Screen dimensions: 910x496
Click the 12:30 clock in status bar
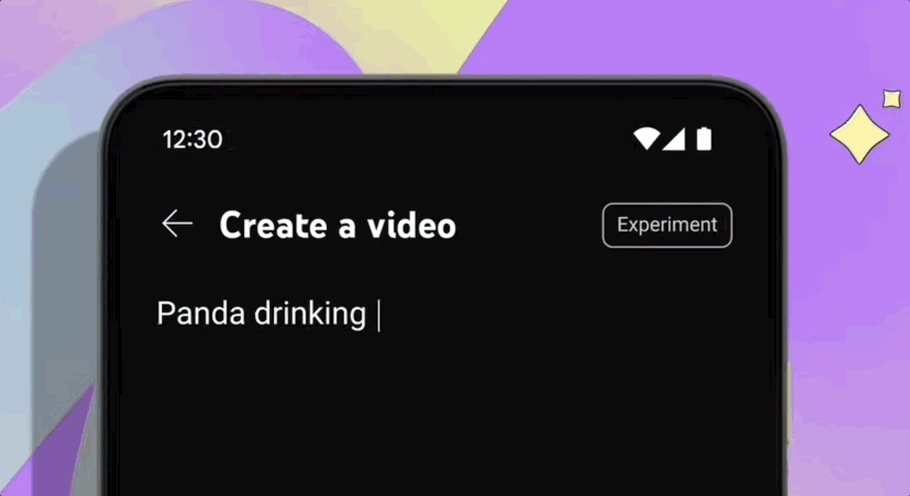point(192,140)
